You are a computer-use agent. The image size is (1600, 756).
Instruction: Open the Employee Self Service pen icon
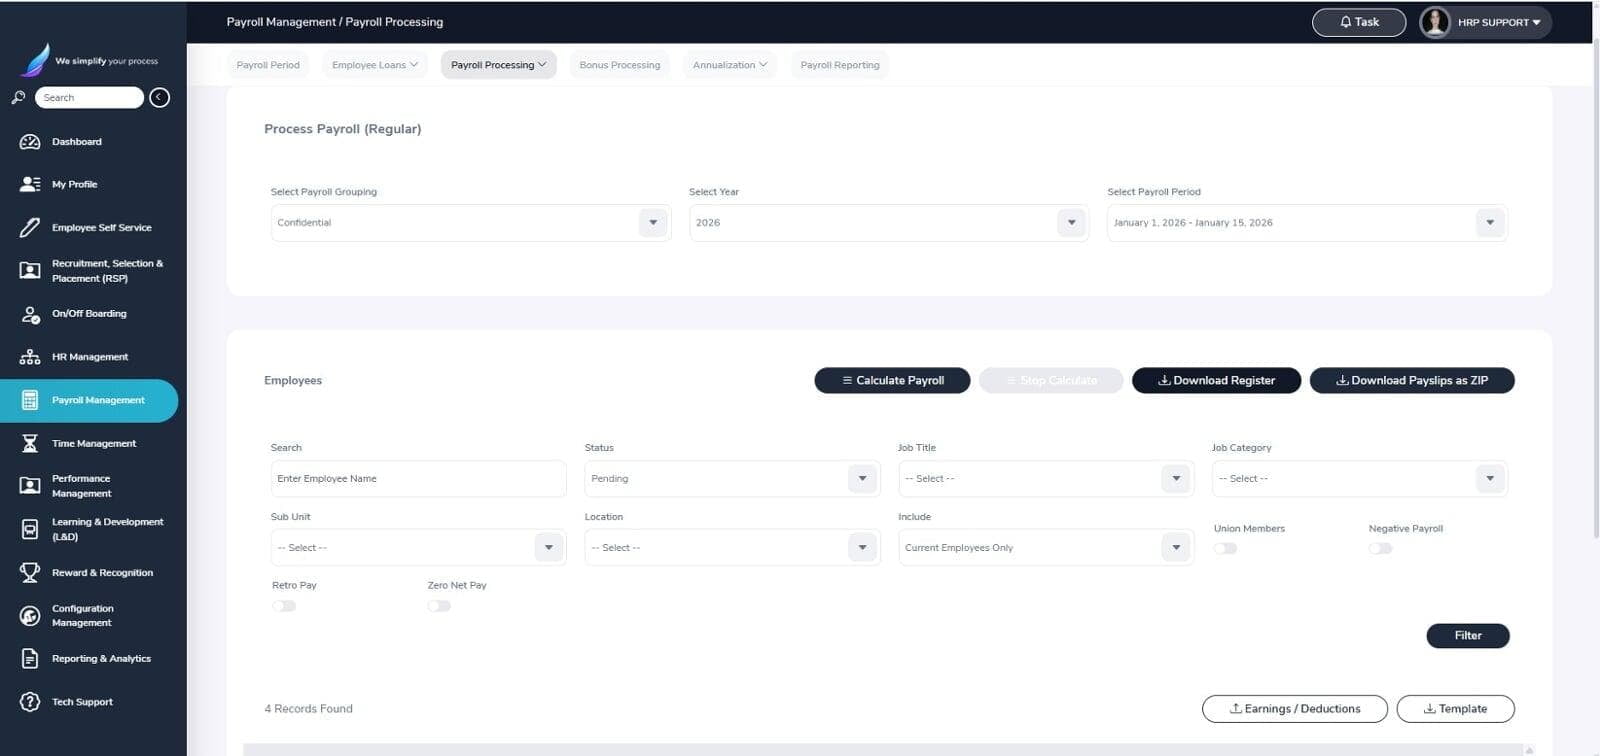[30, 227]
